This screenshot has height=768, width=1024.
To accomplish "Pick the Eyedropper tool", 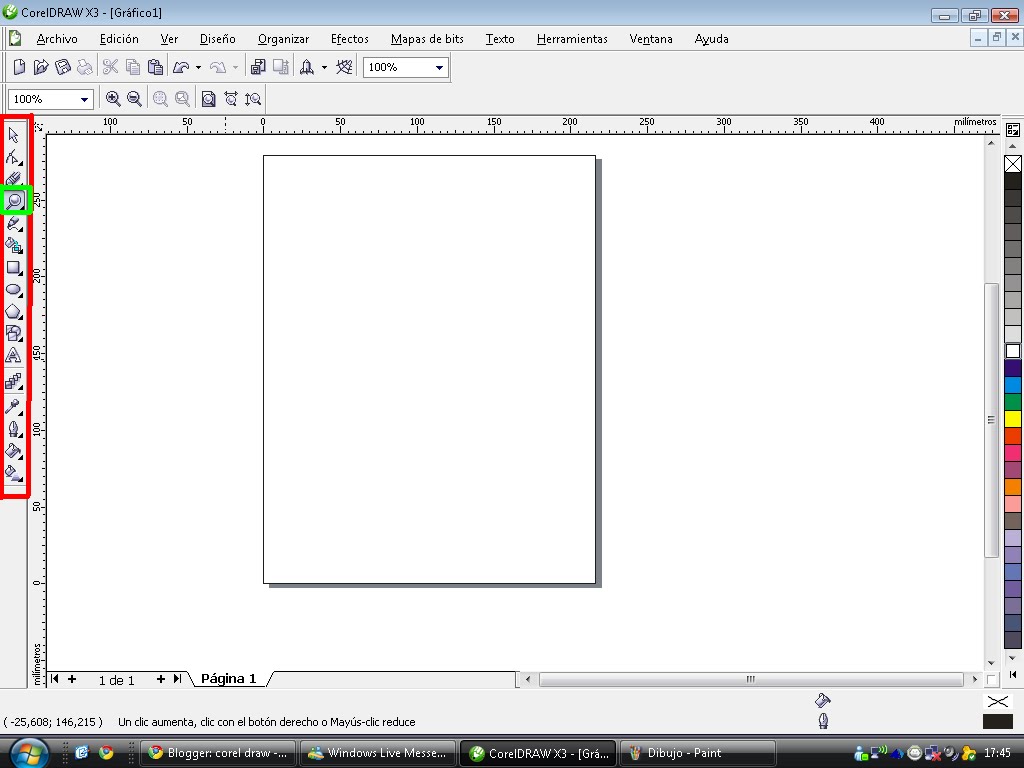I will (x=14, y=405).
